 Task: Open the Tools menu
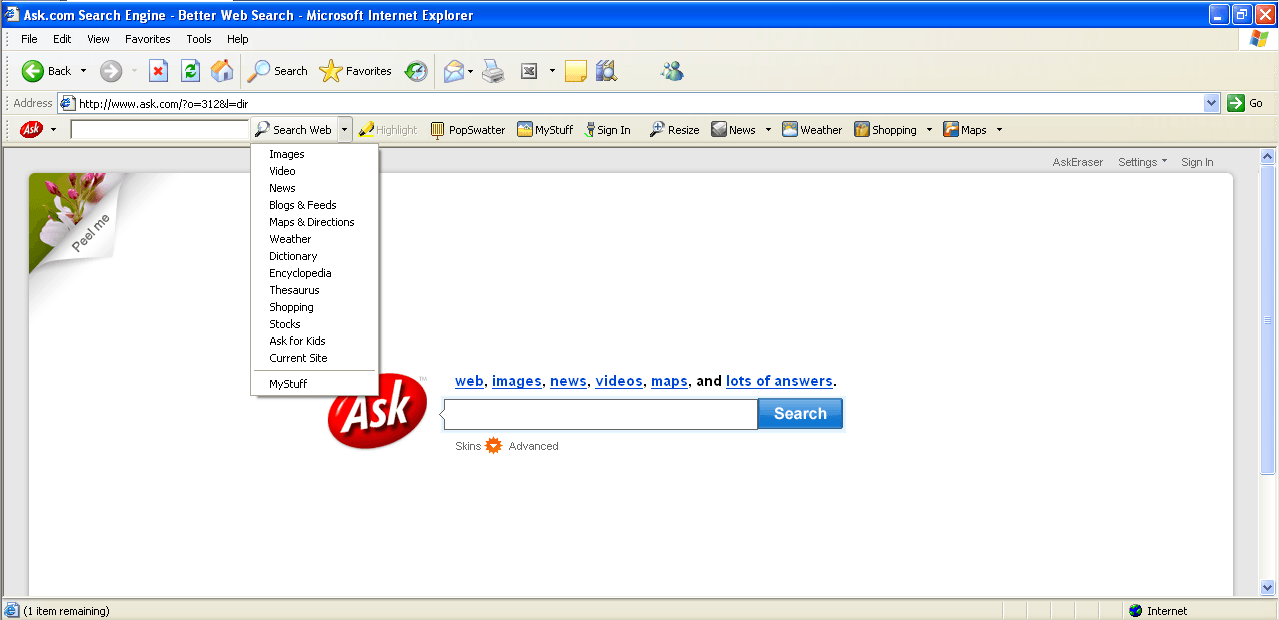point(198,39)
